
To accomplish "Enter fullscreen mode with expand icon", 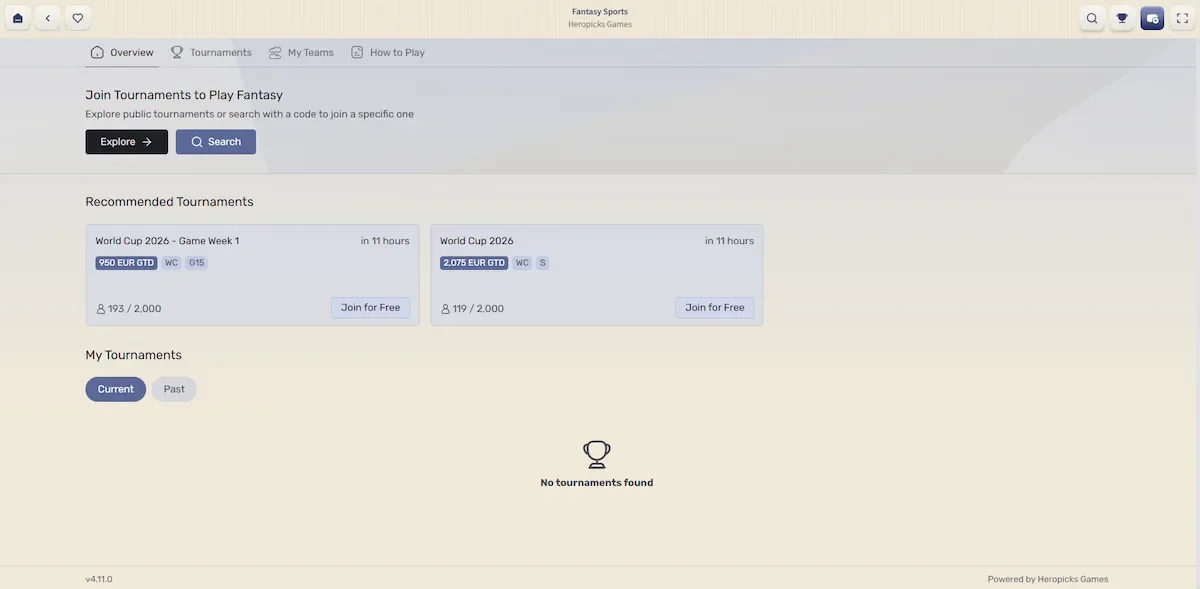I will pos(1182,18).
